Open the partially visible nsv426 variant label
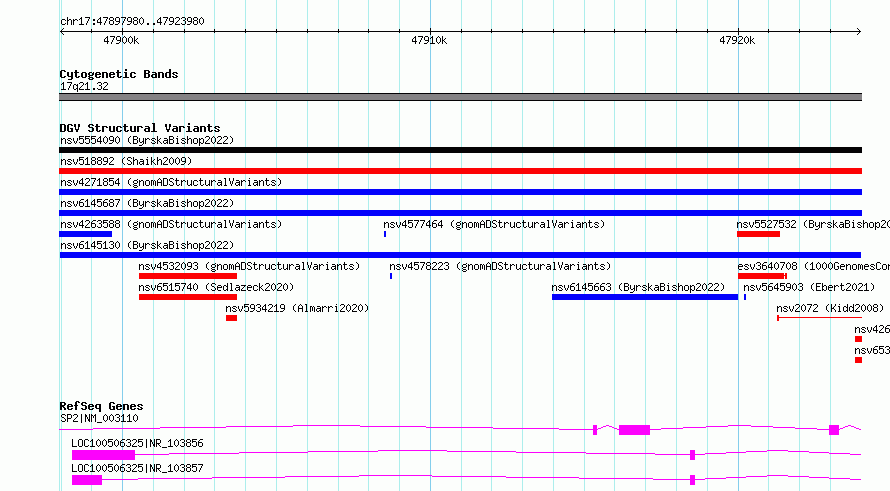 pyautogui.click(x=872, y=329)
